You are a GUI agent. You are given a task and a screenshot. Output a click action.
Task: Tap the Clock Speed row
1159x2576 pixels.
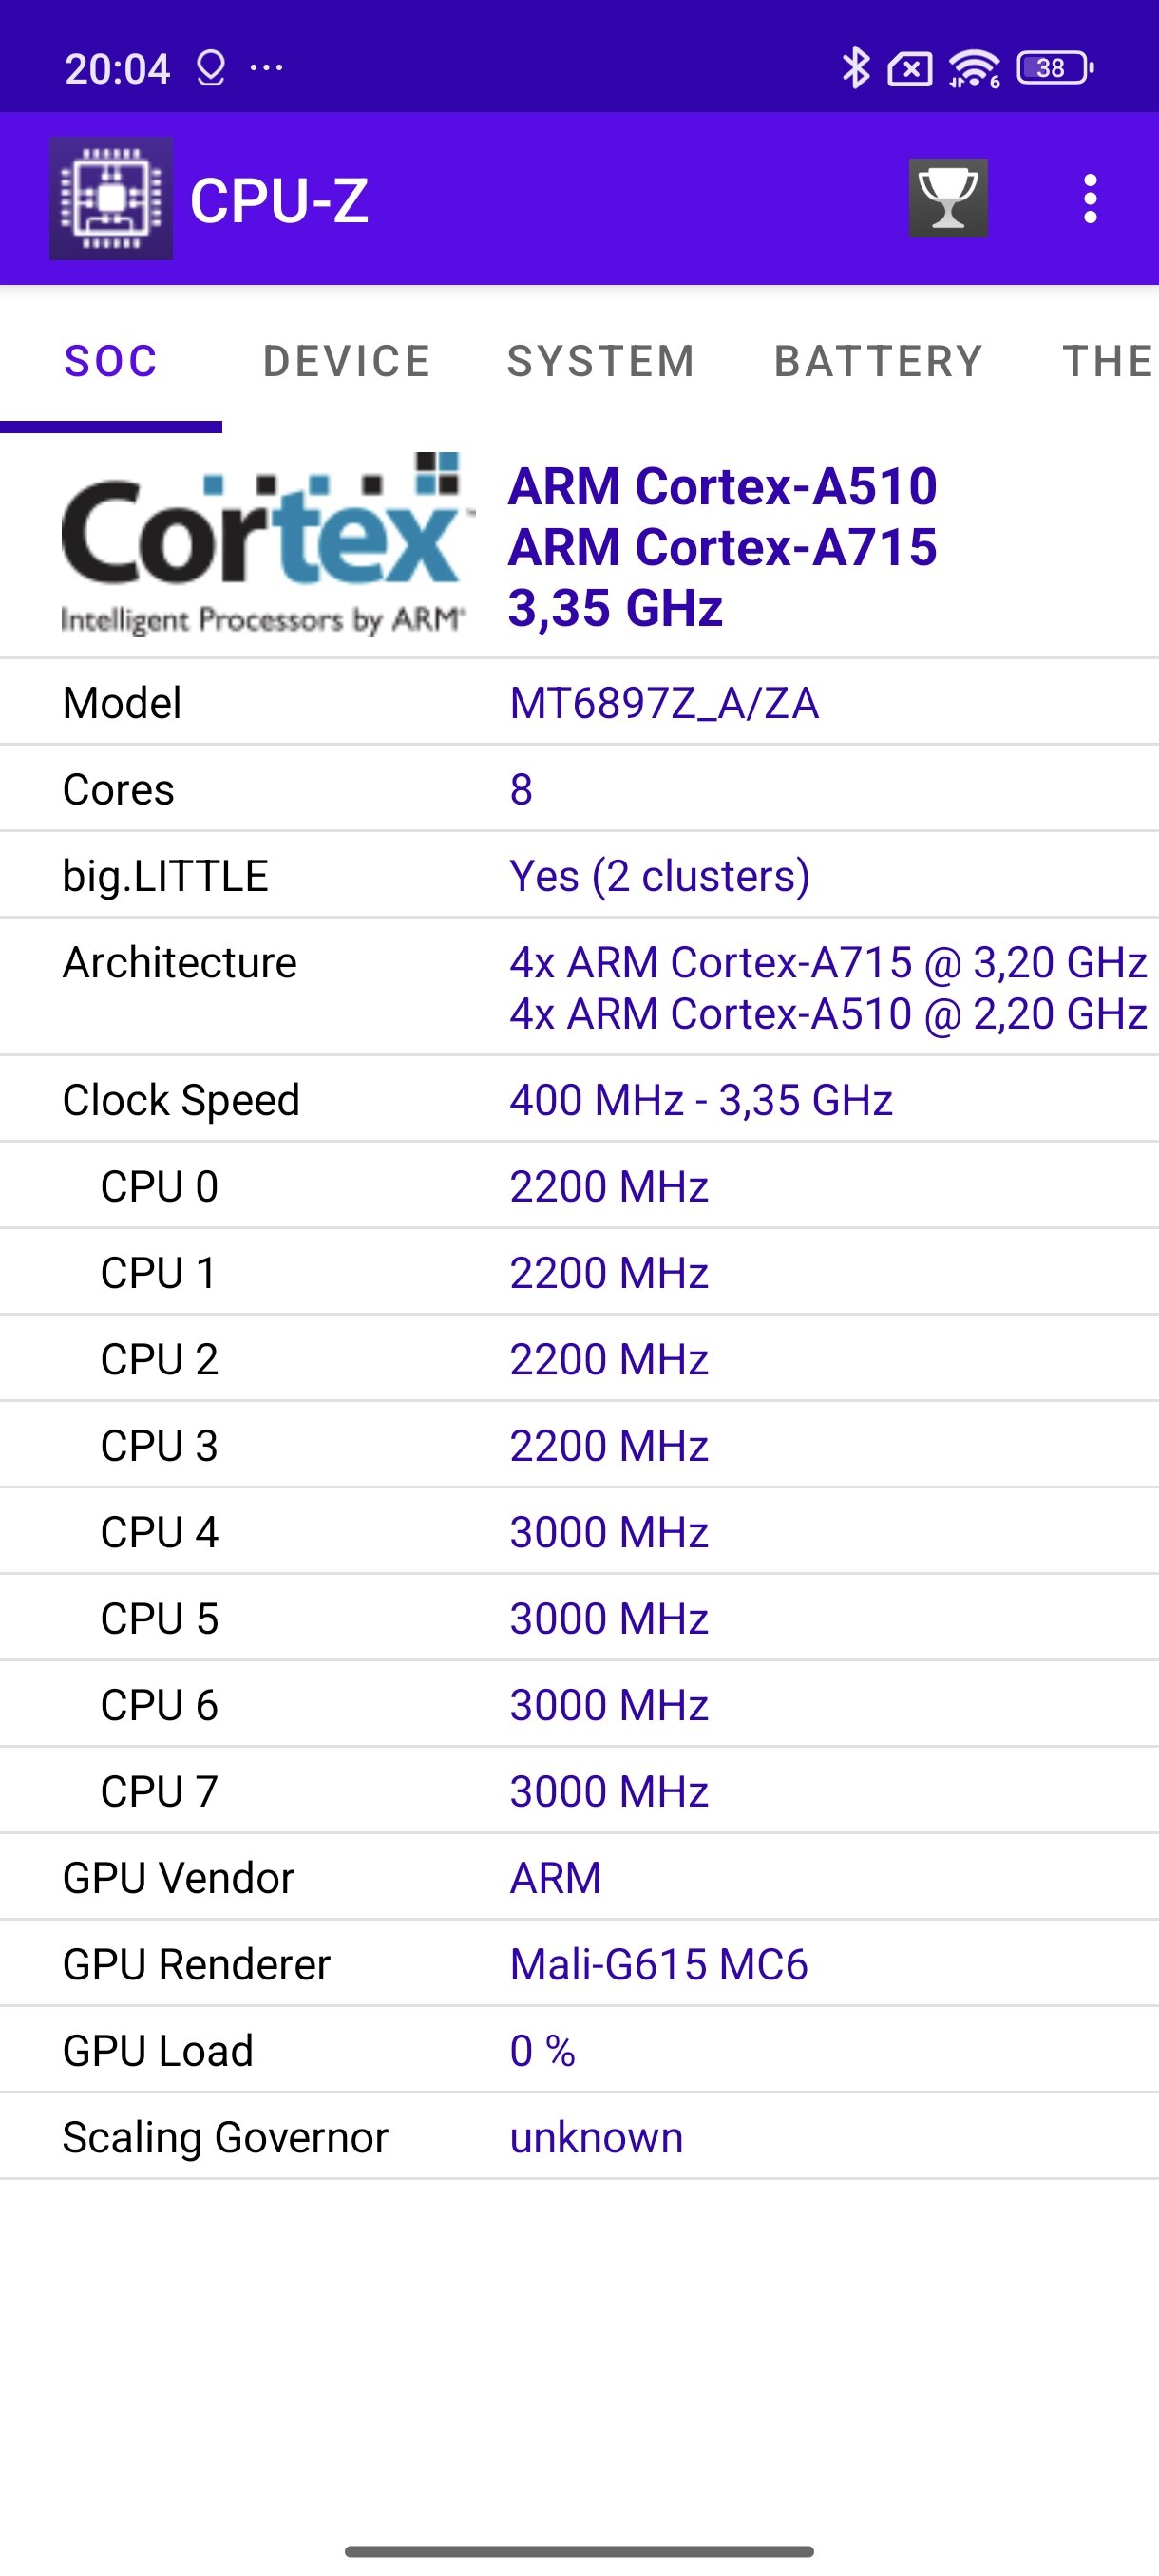pos(579,1099)
